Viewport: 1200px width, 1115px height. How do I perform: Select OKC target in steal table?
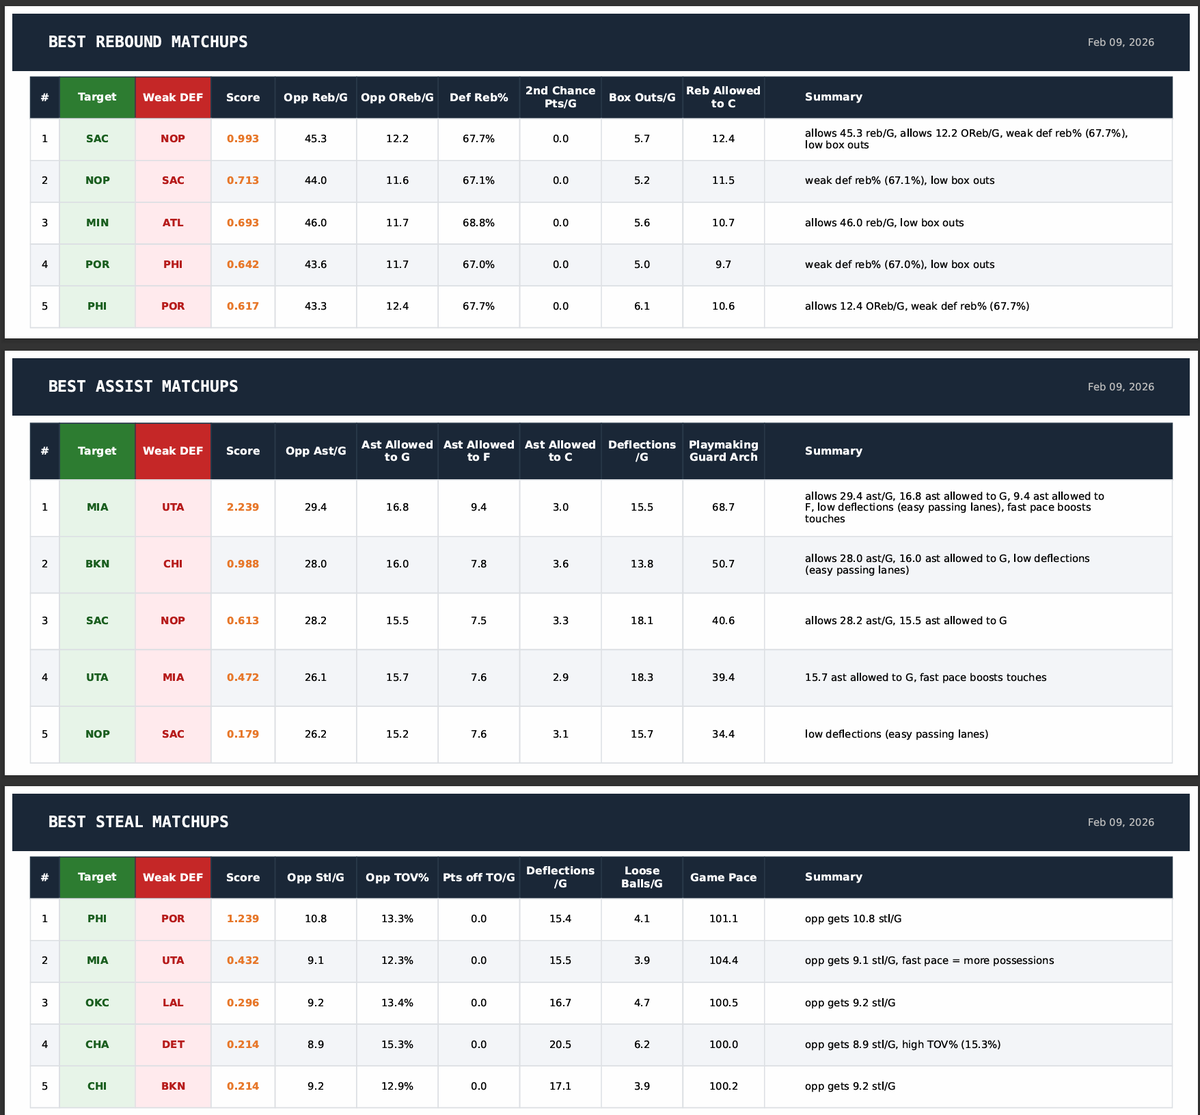(x=97, y=1002)
